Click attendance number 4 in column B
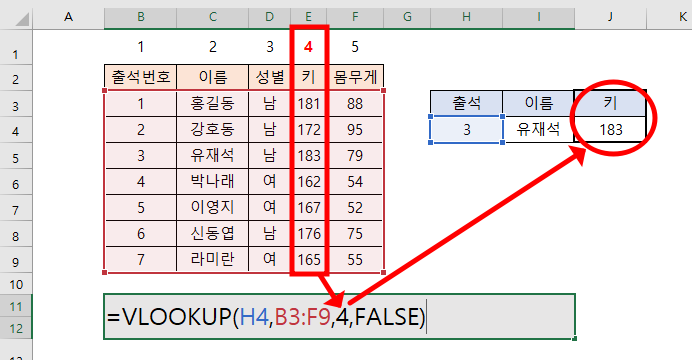 [x=140, y=182]
